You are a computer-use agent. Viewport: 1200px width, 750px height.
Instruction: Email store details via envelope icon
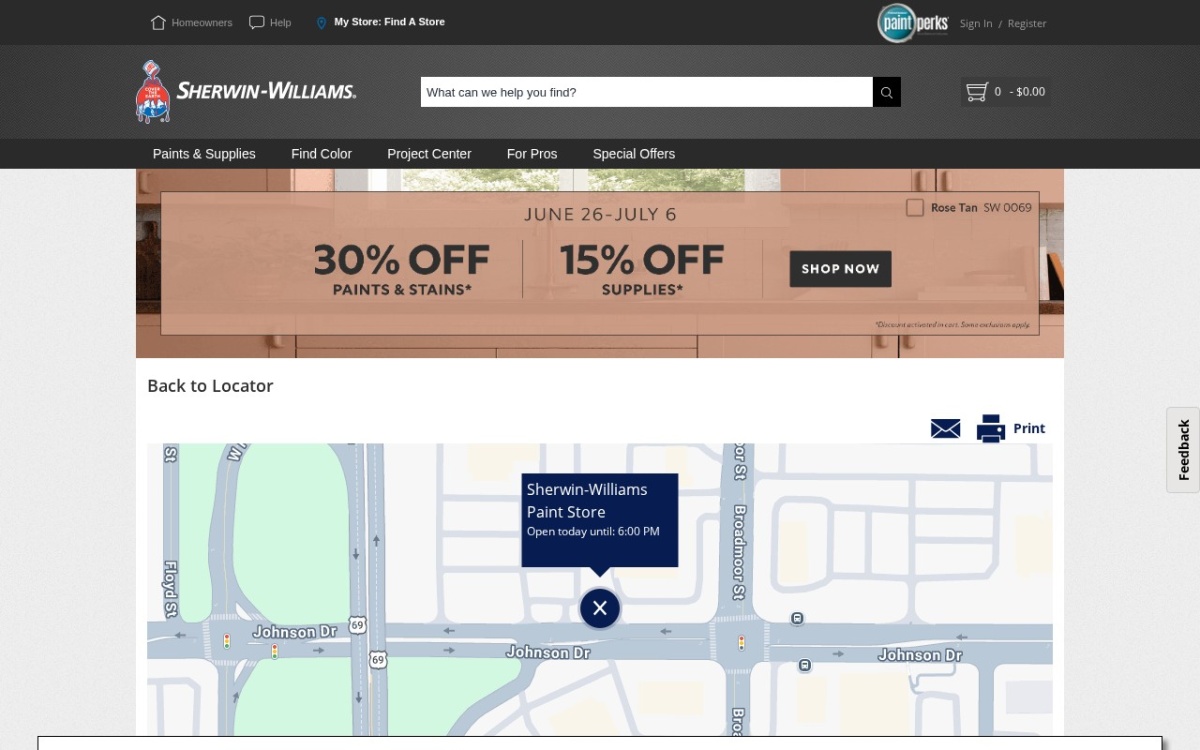click(945, 428)
